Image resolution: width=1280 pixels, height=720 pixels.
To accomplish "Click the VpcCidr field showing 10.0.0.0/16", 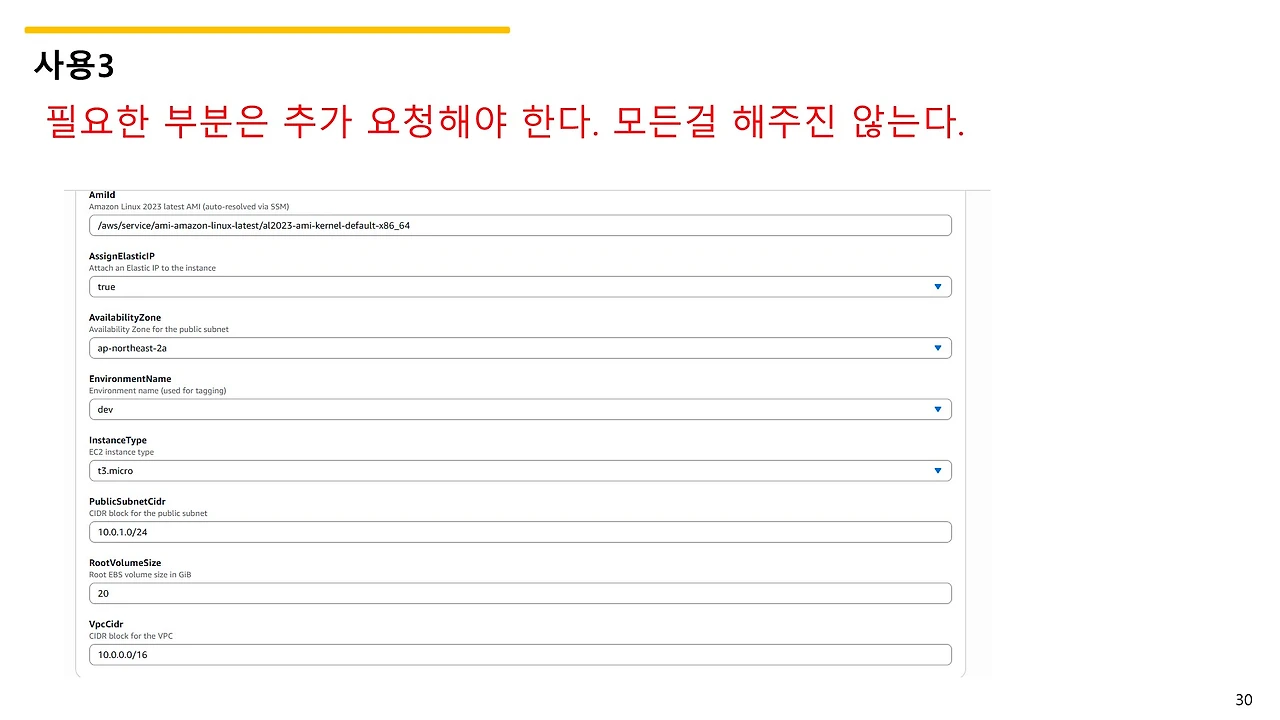I will tap(520, 654).
